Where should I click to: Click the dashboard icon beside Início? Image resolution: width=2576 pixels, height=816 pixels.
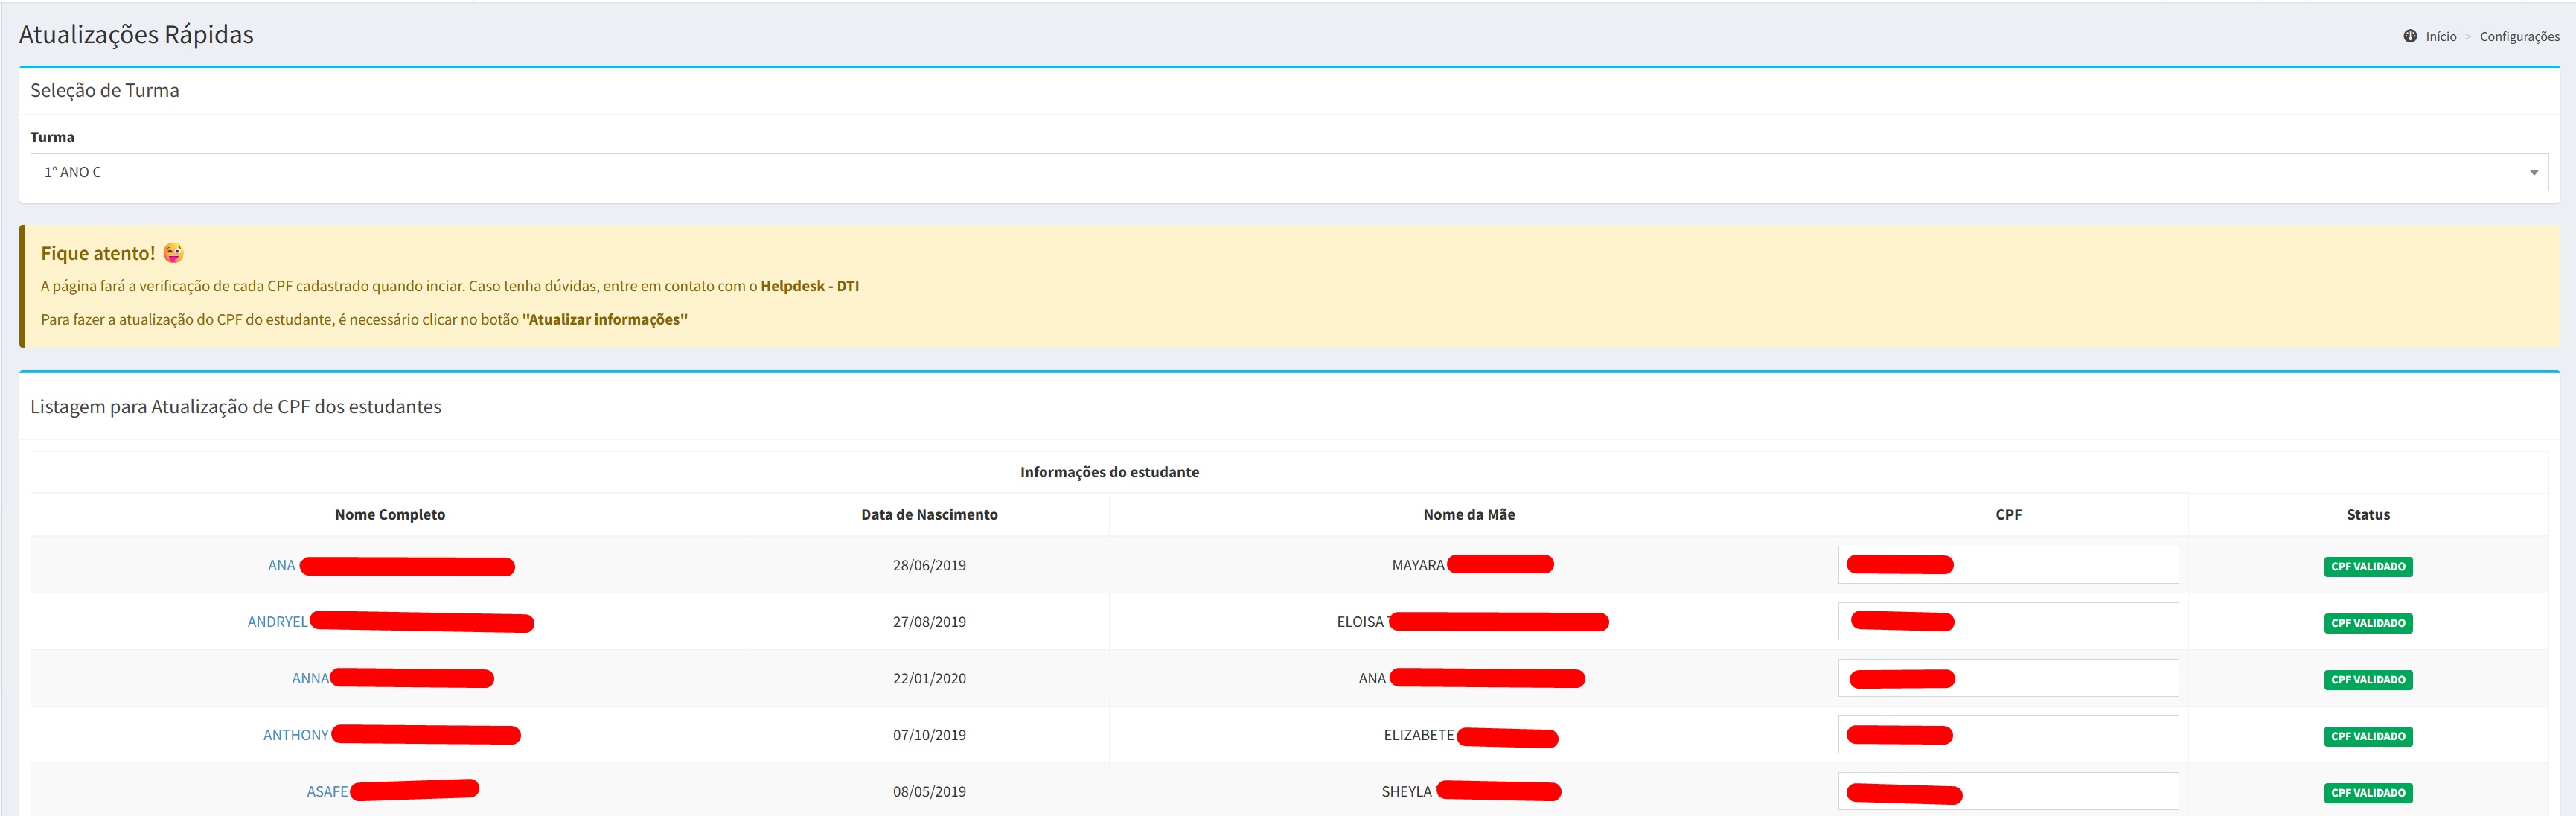click(2410, 36)
